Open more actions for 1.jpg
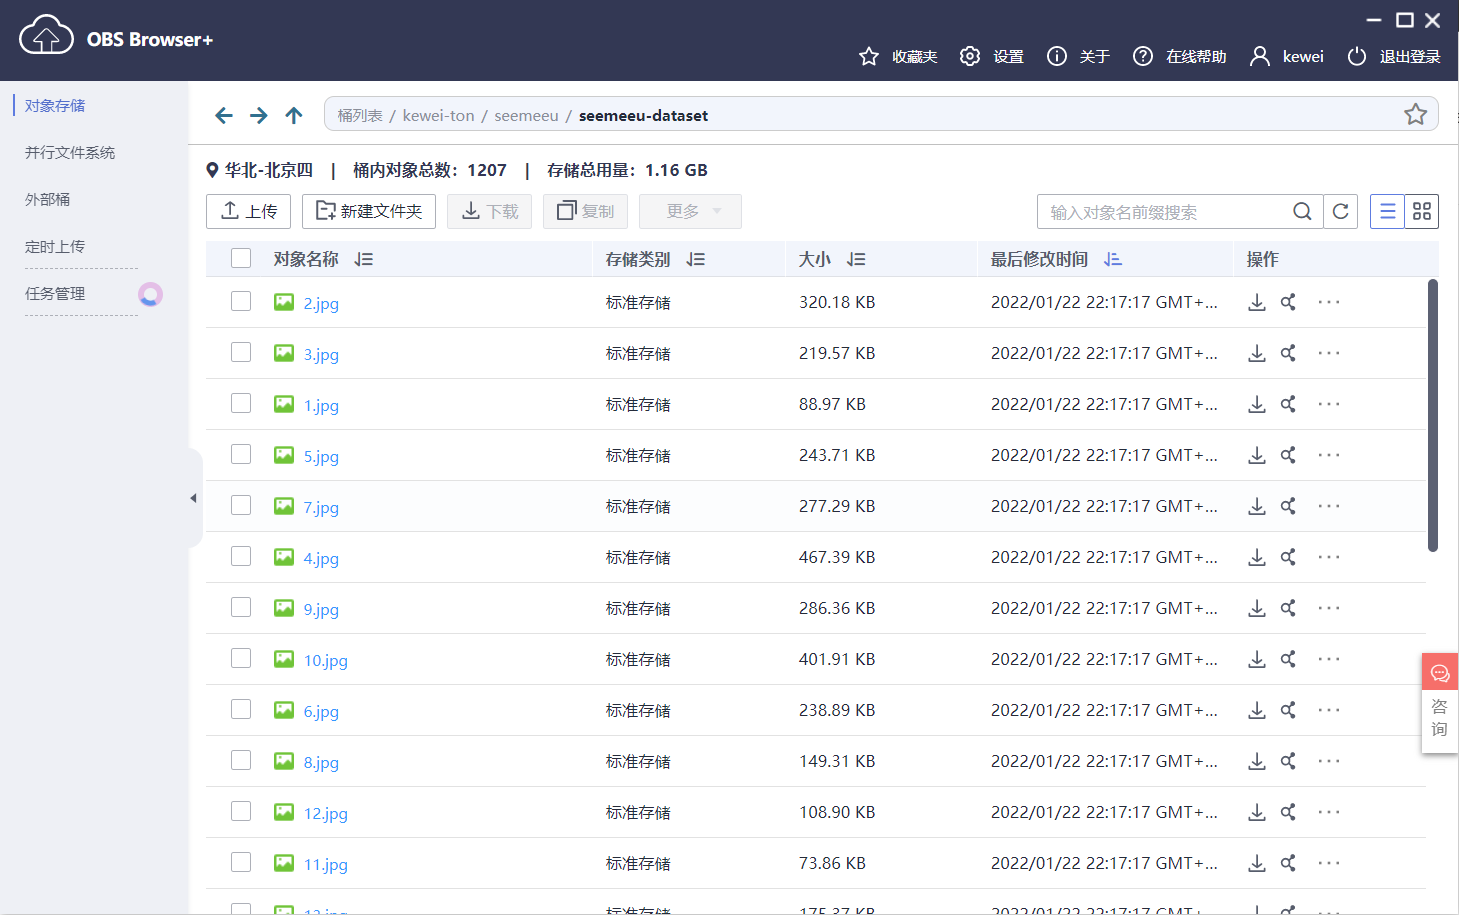 point(1329,404)
